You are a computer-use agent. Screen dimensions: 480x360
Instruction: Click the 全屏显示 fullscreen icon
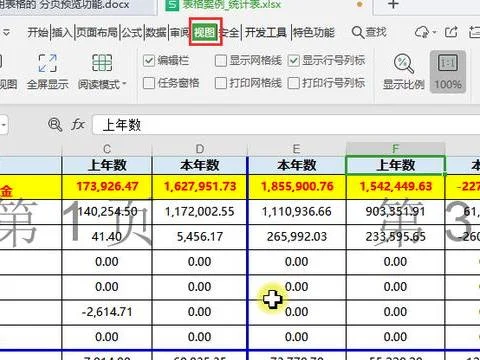click(47, 63)
